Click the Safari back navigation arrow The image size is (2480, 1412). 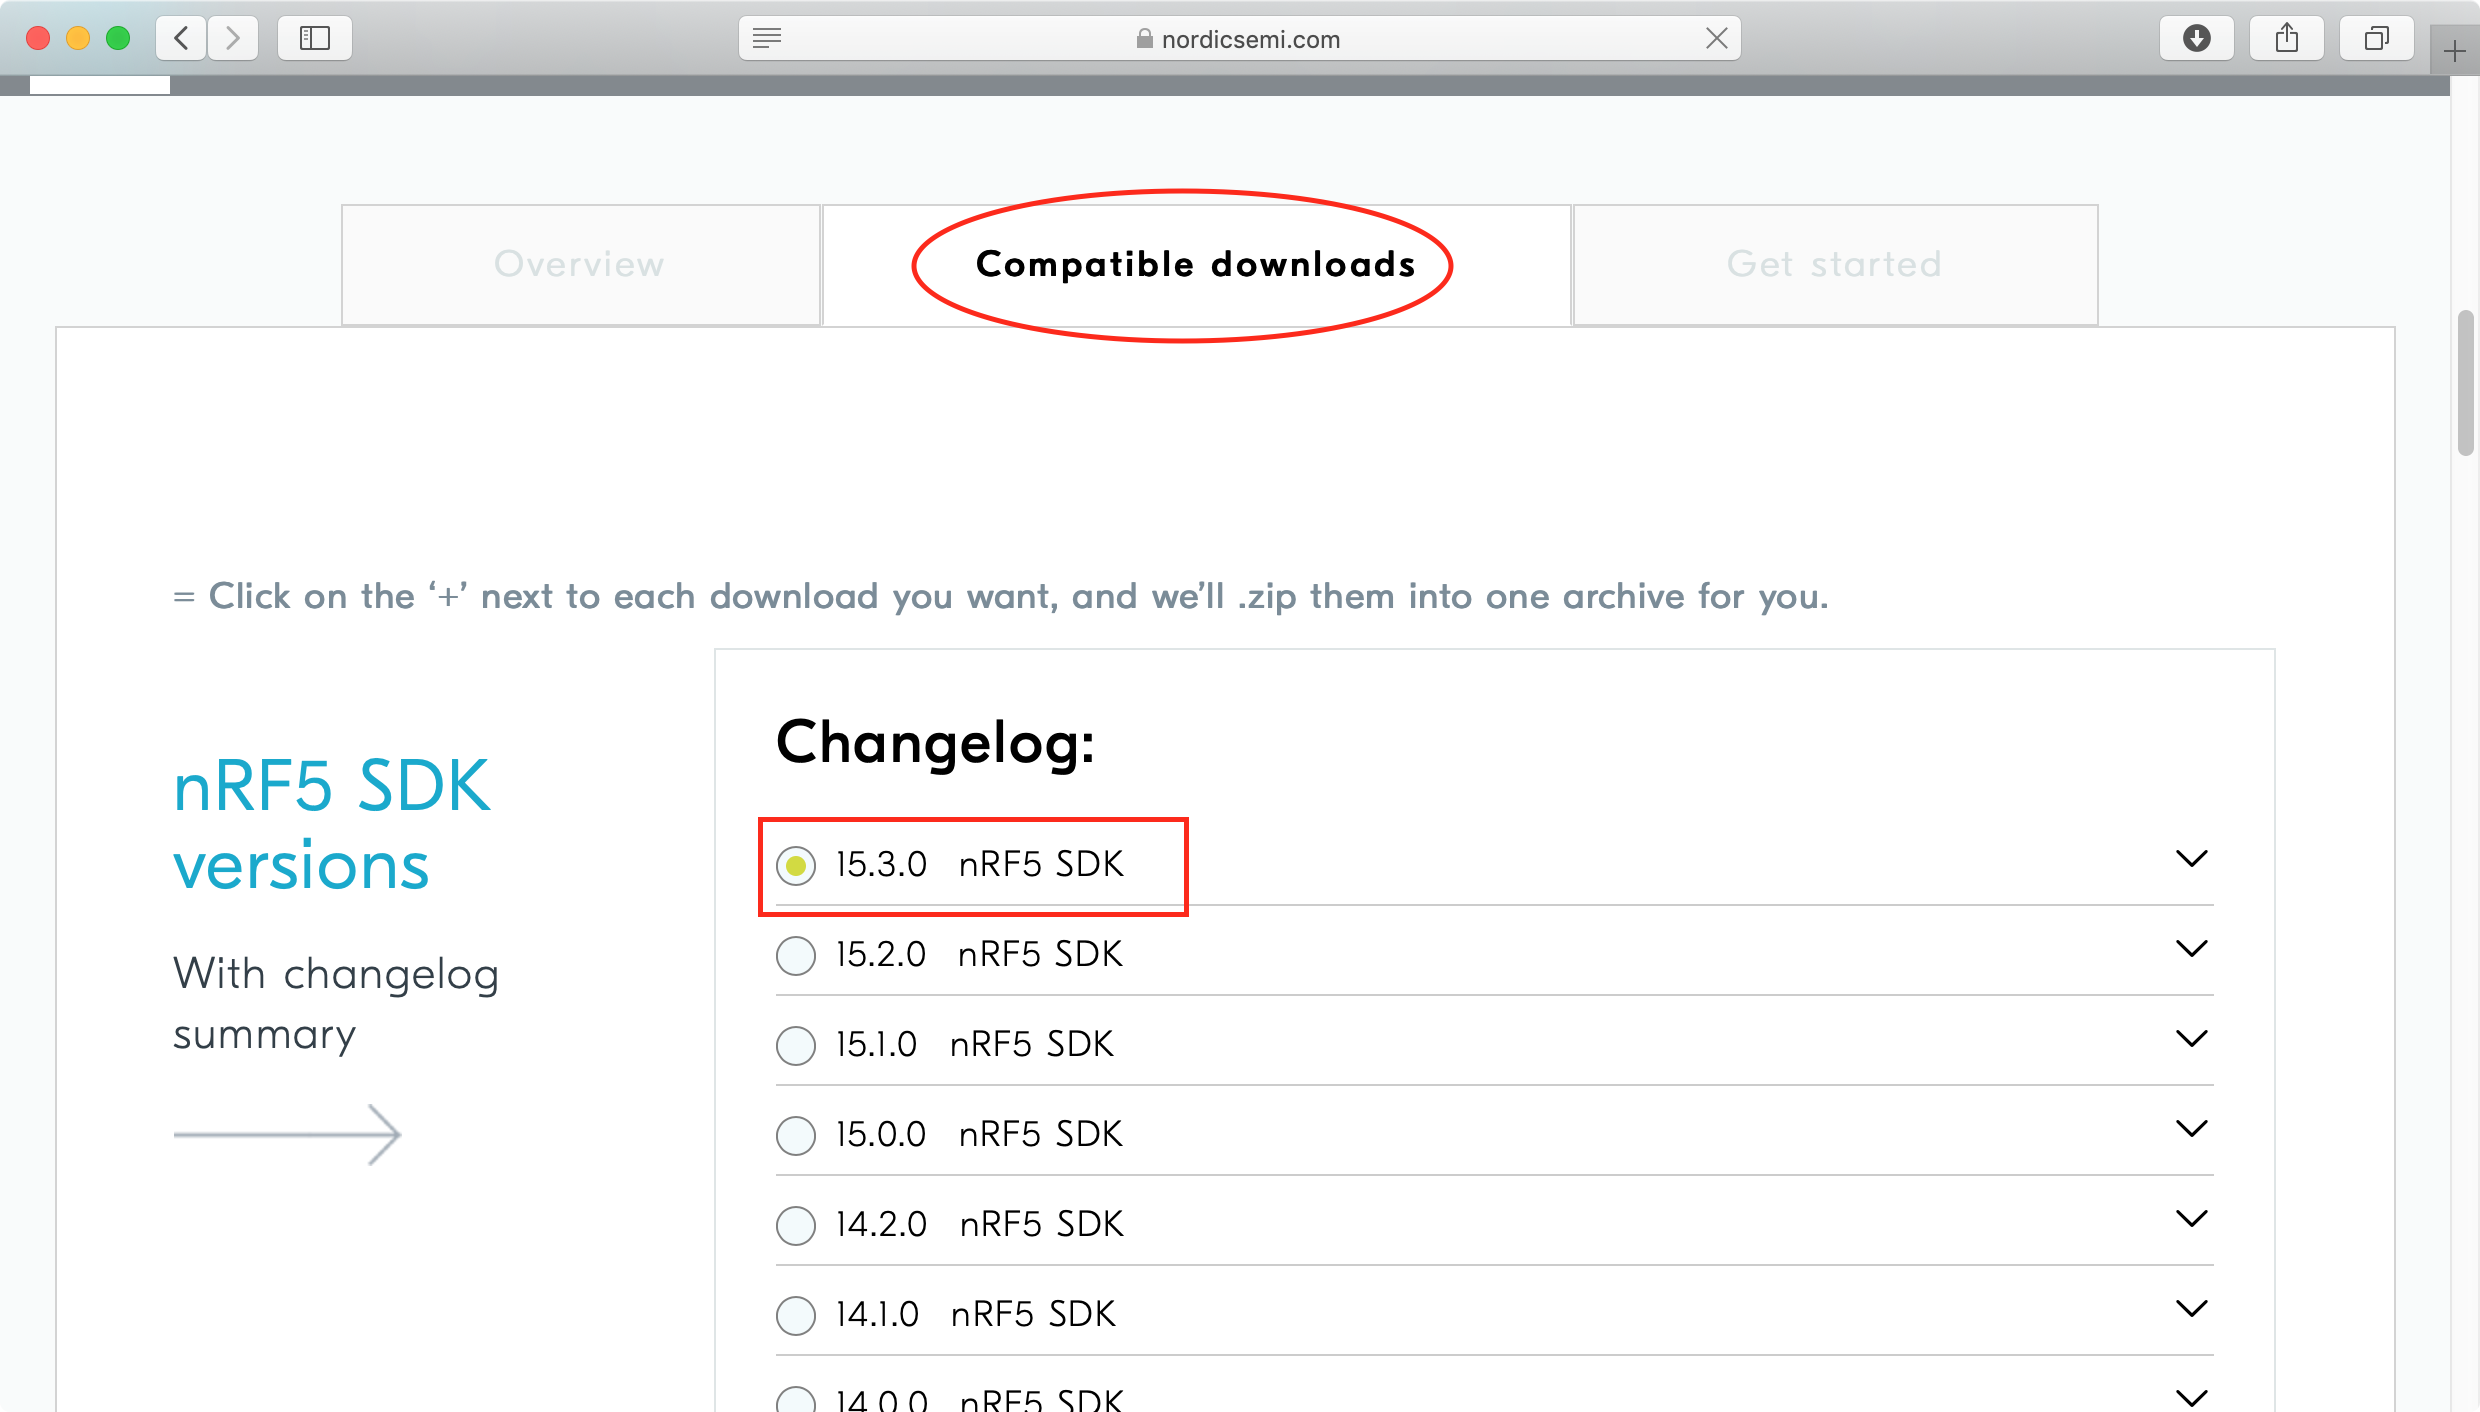181,38
